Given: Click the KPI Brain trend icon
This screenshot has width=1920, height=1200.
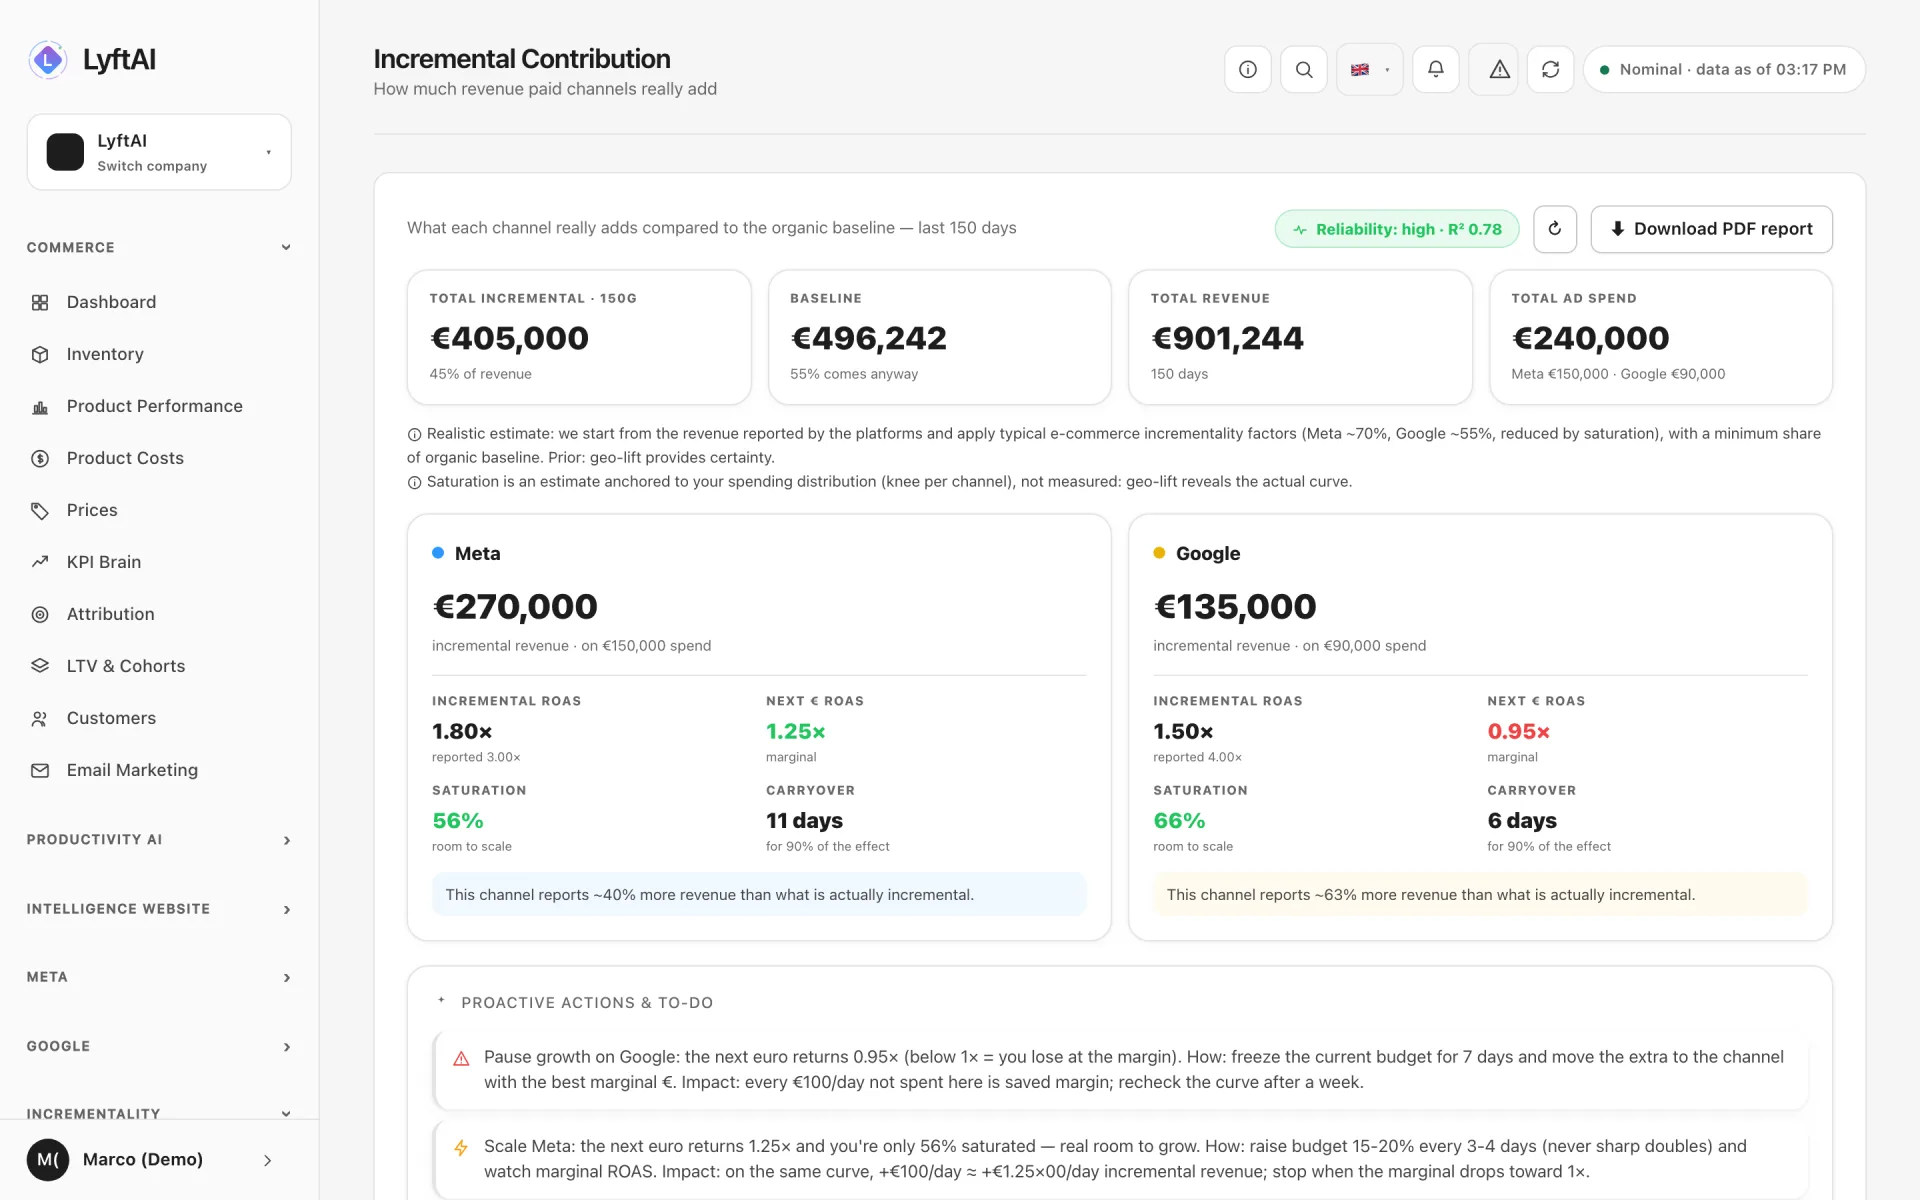Looking at the screenshot, I should pyautogui.click(x=40, y=563).
